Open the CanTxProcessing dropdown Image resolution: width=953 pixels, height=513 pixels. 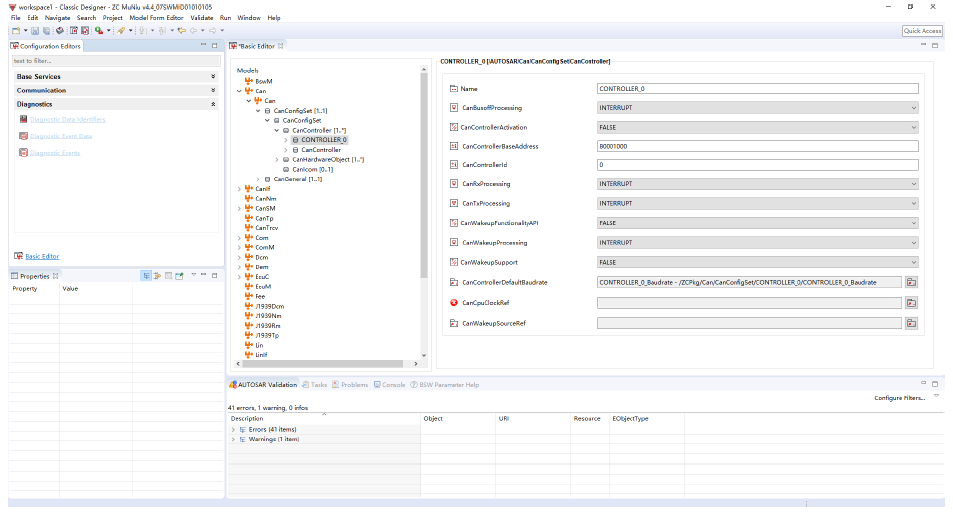(913, 204)
